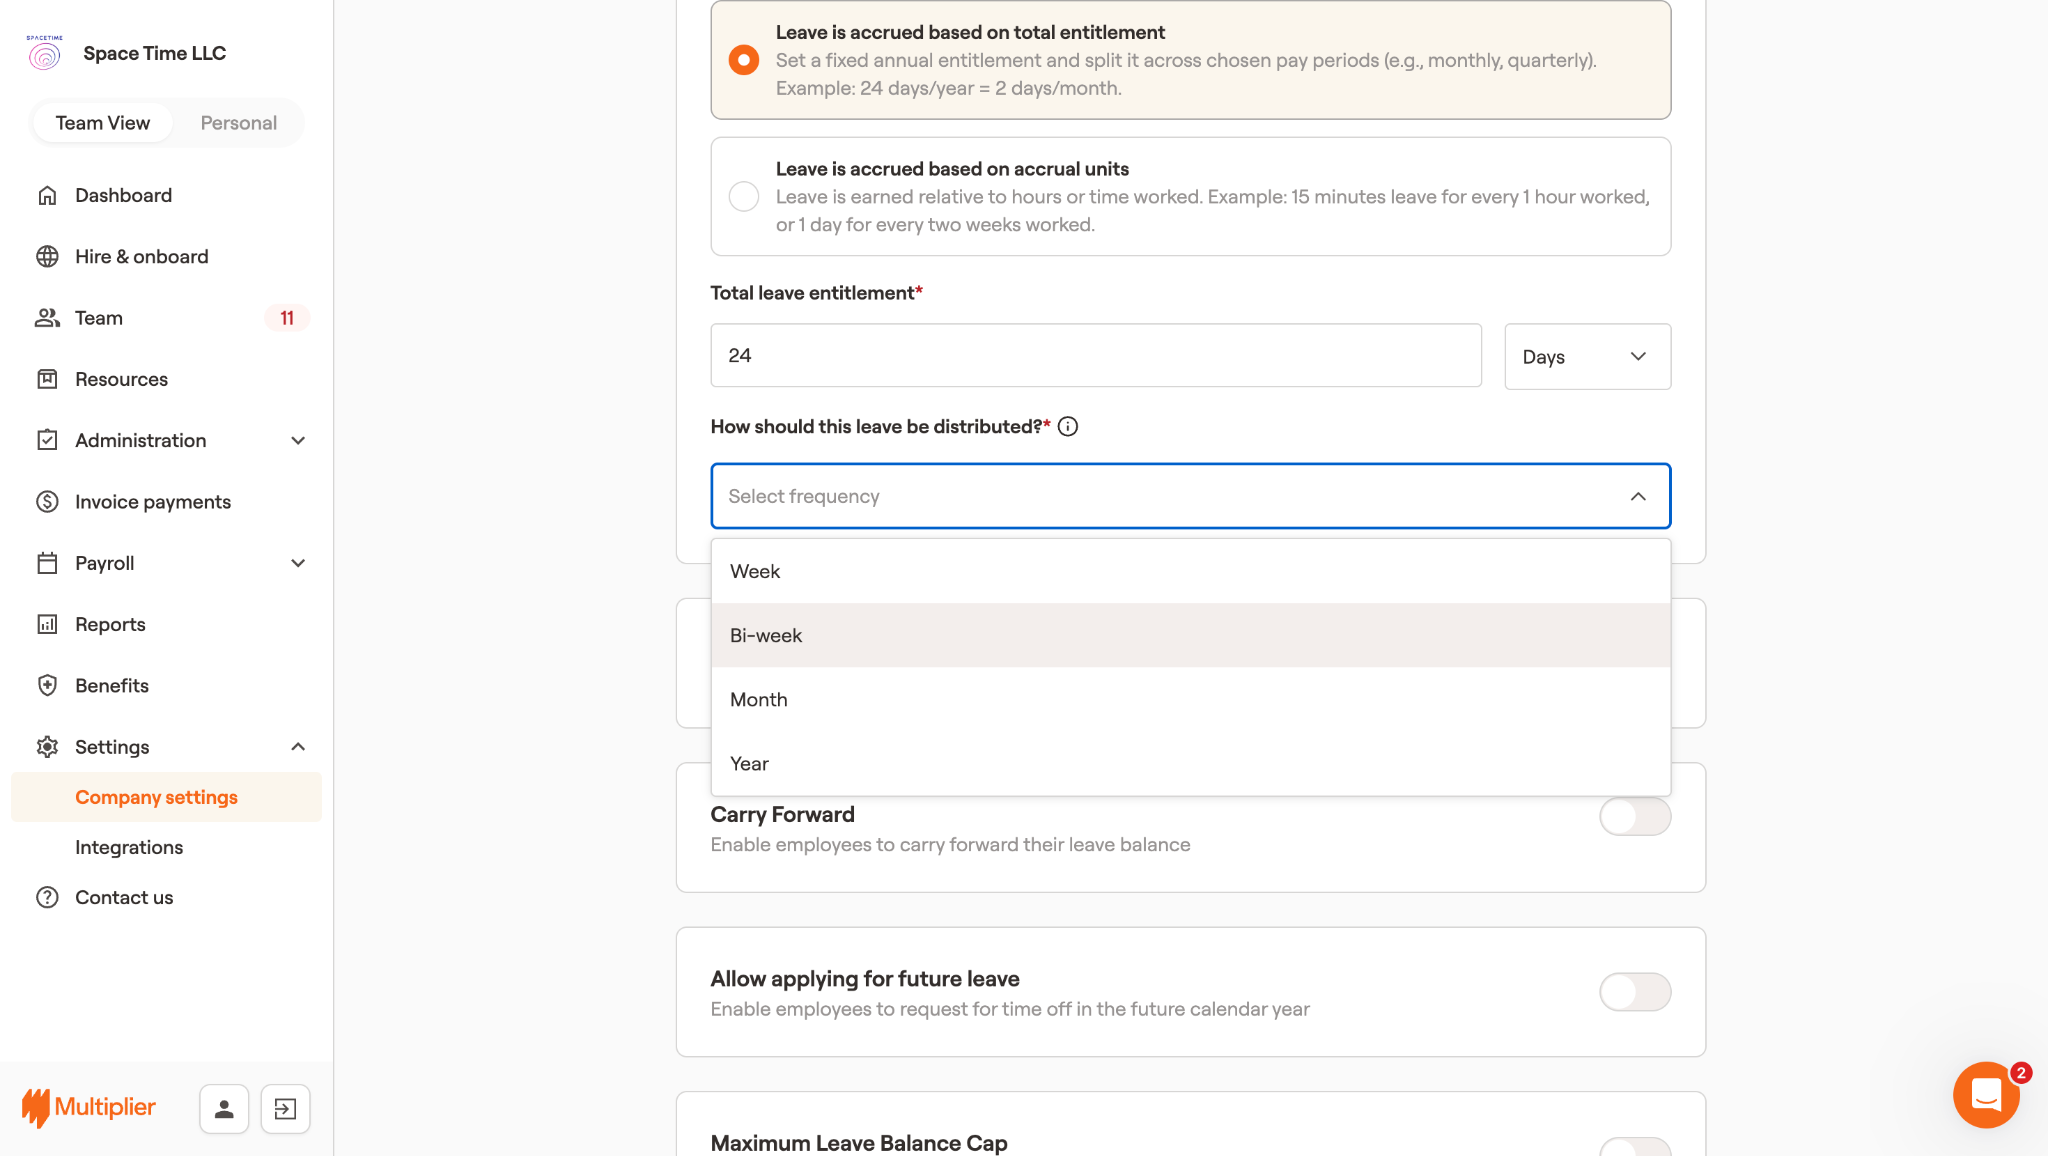2048x1156 pixels.
Task: Click the Reports chart icon
Action: coord(47,625)
